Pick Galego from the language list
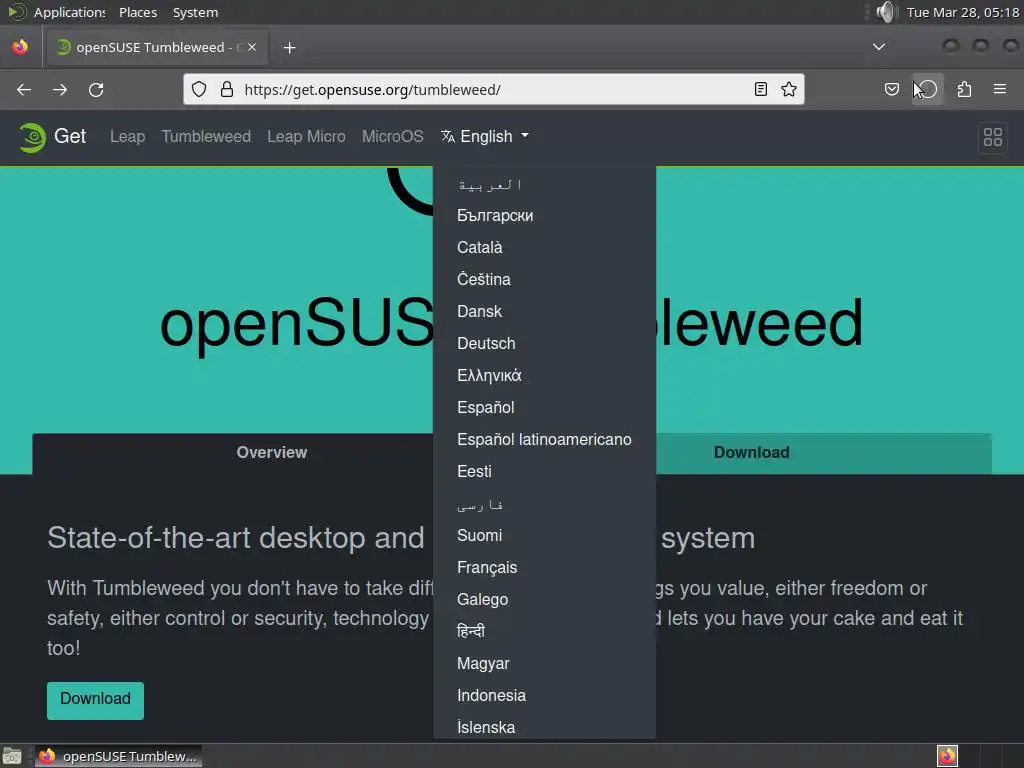Screen dimensions: 1024x768 click(x=544, y=600)
